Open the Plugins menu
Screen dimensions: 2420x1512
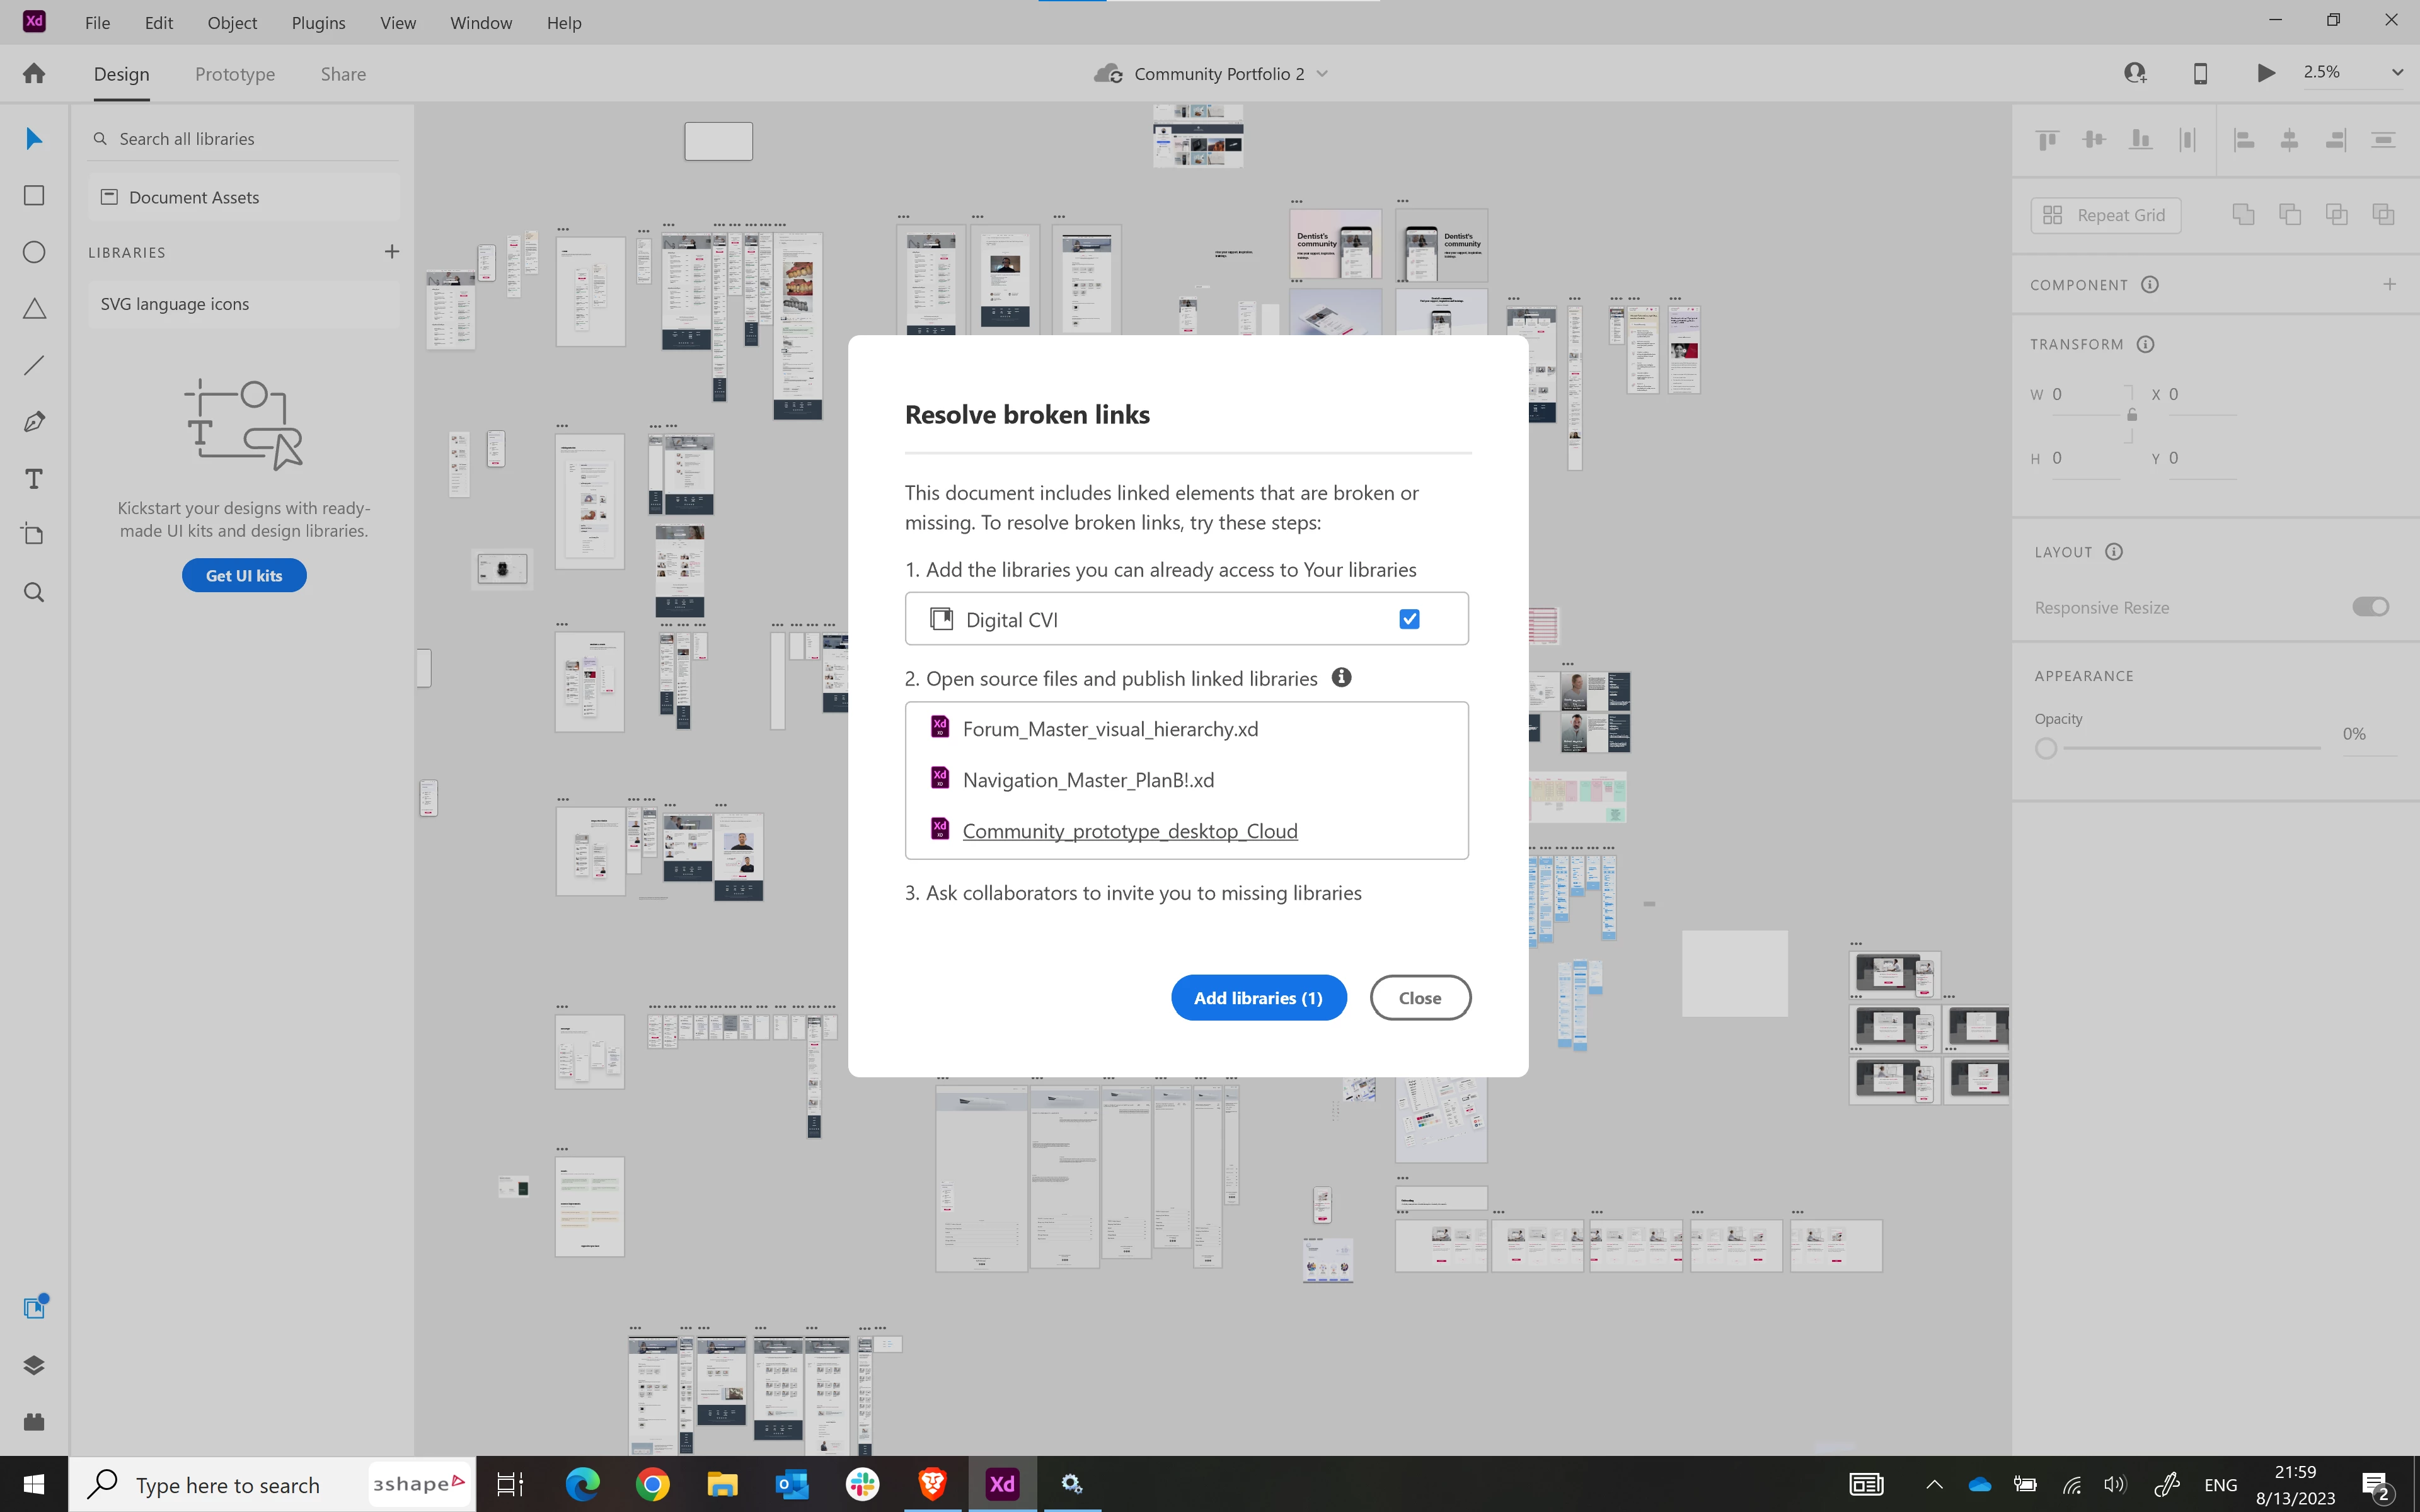click(x=318, y=22)
